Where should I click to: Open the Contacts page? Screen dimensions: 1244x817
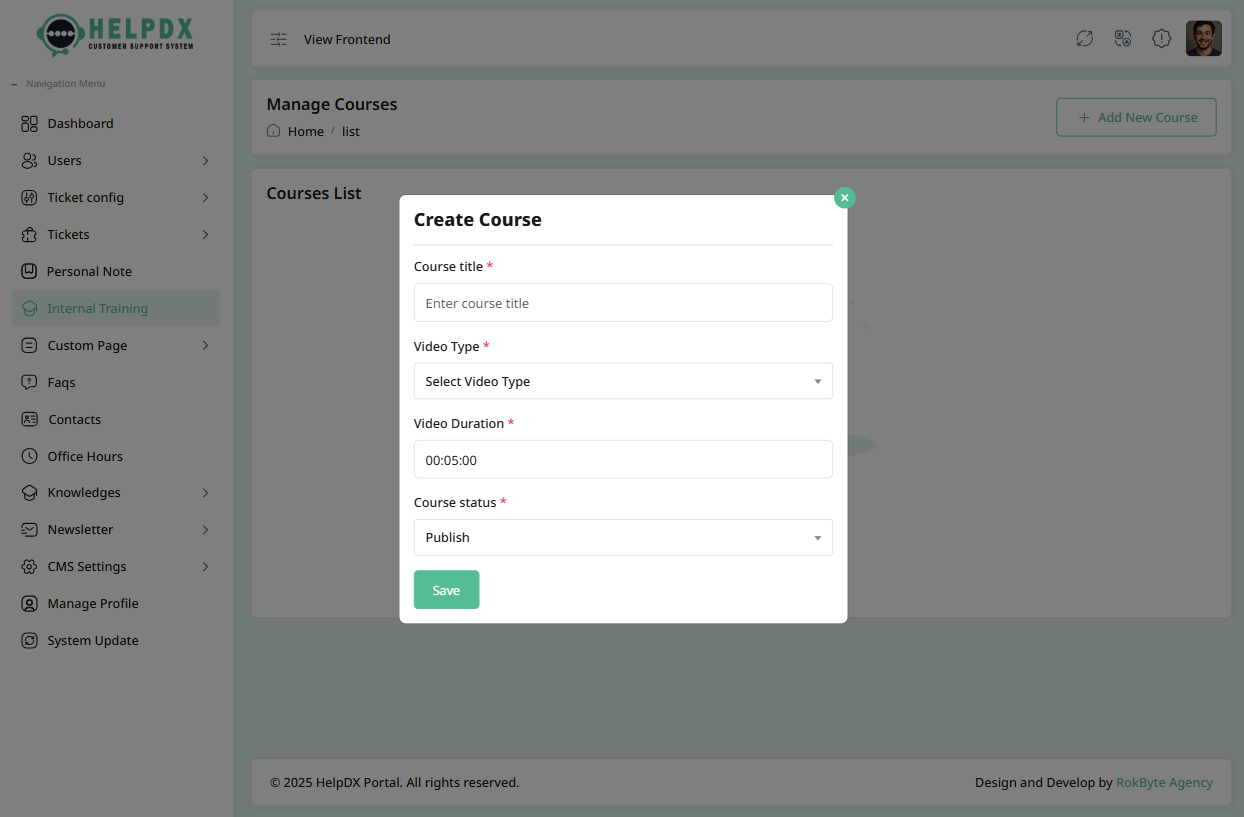point(74,418)
